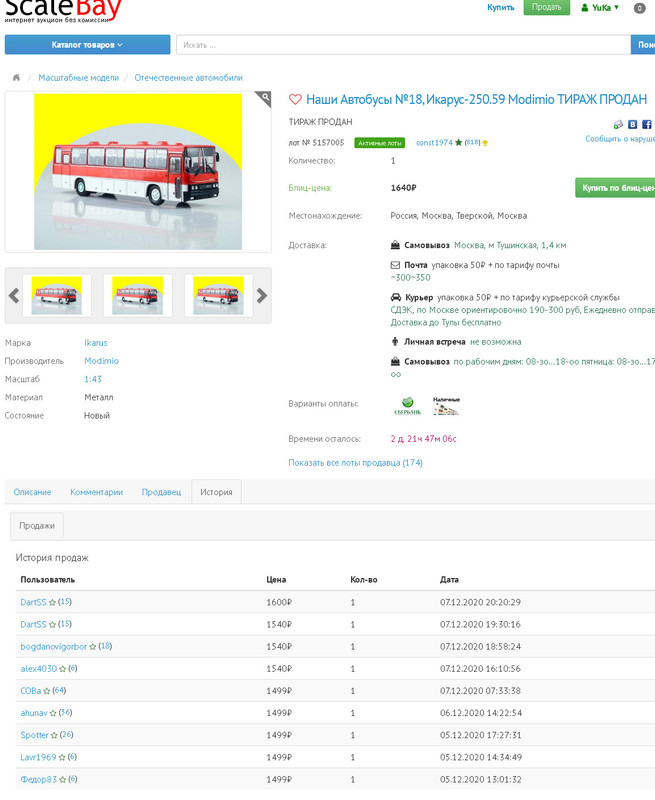This screenshot has height=800, width=655.
Task: Add lot to favorites with heart icon
Action: tap(295, 99)
